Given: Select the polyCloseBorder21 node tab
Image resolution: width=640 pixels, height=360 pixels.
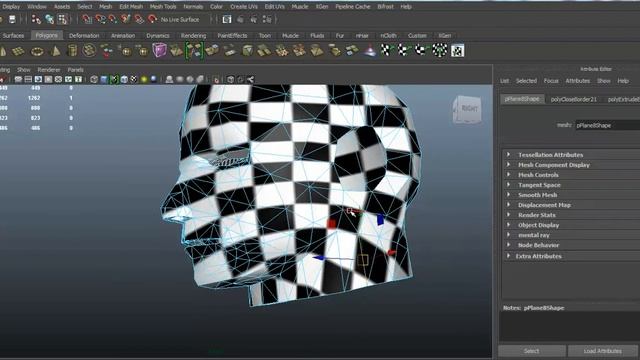Looking at the screenshot, I should click(x=573, y=99).
